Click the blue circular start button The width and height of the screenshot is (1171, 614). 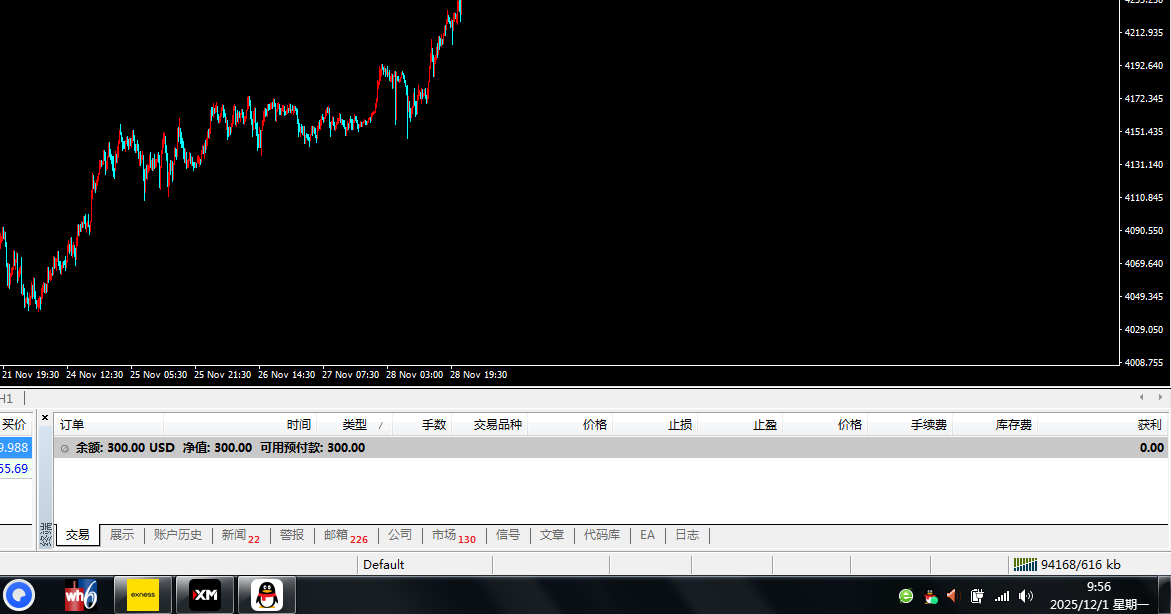coord(18,595)
